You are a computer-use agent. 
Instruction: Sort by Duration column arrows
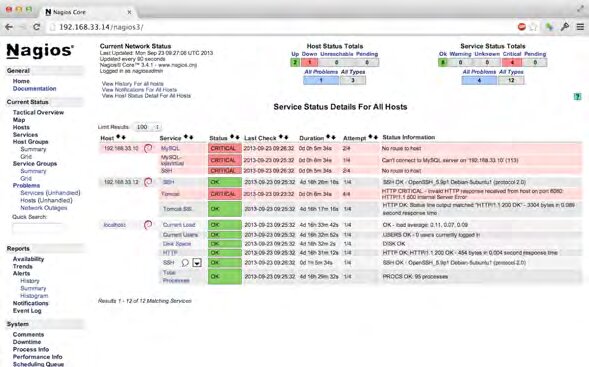pos(331,137)
